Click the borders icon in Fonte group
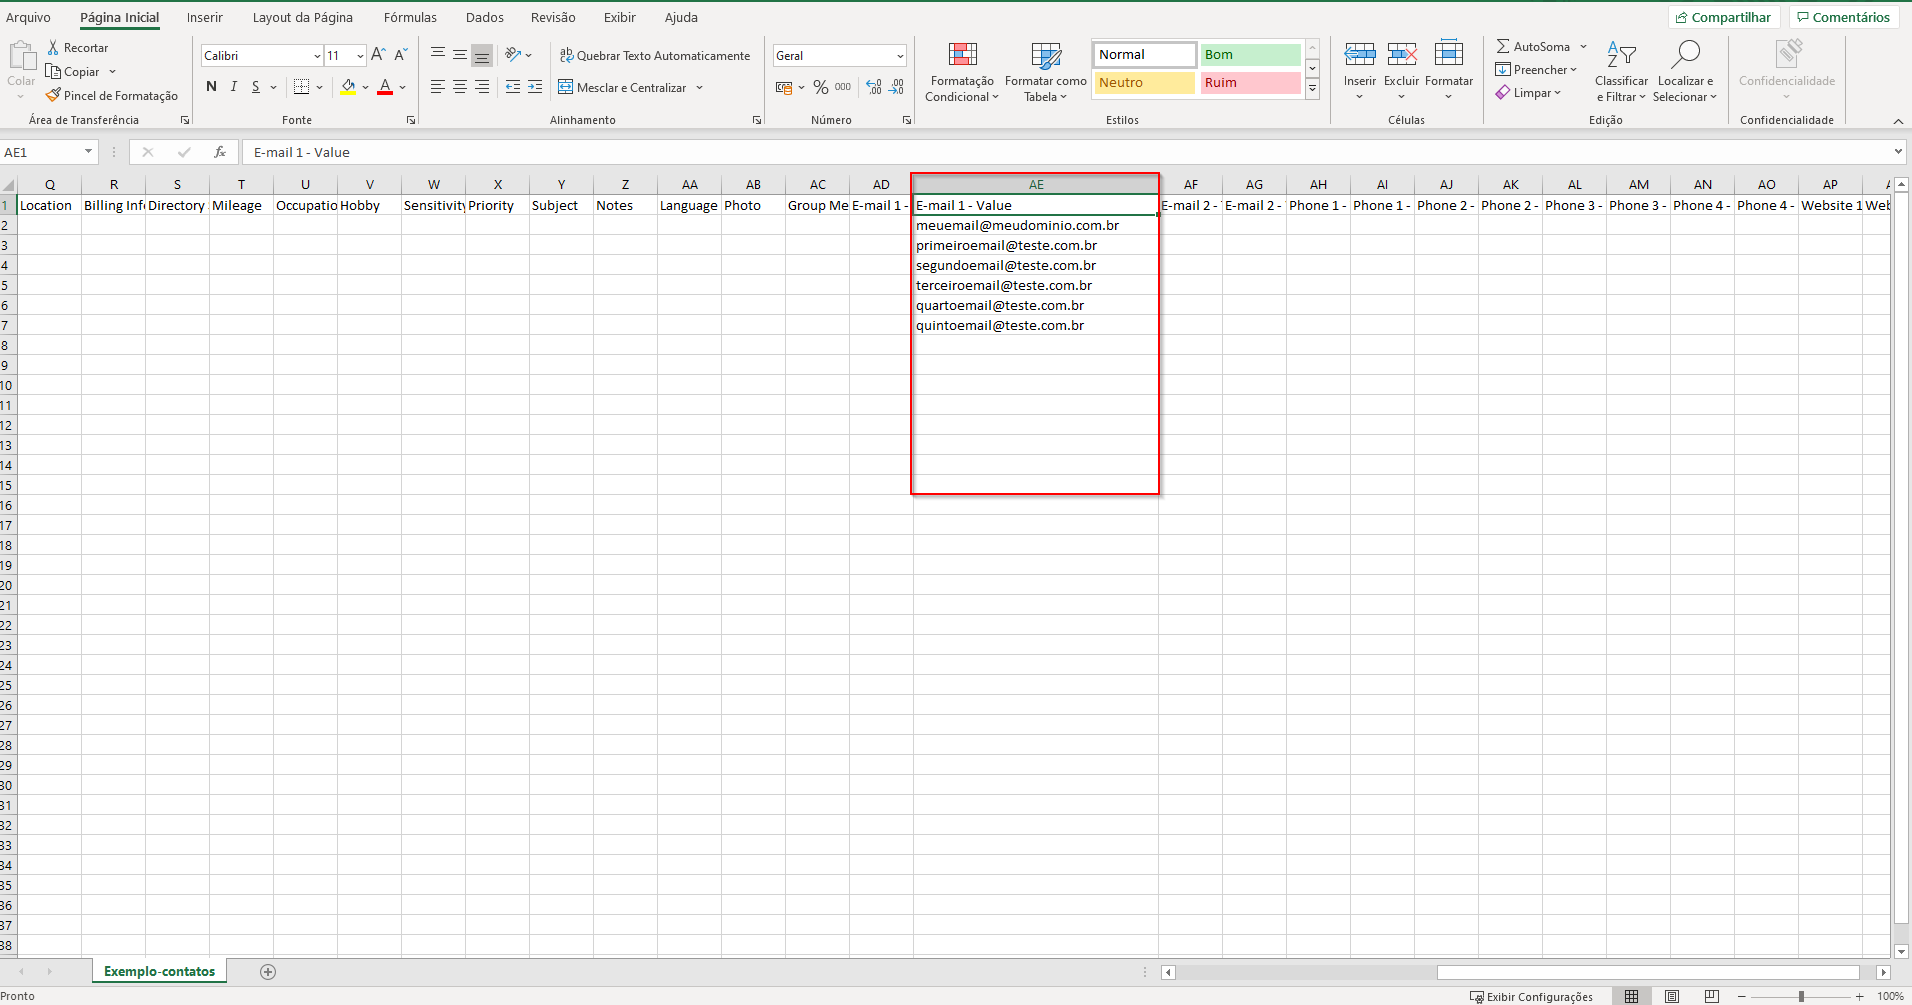 coord(302,87)
